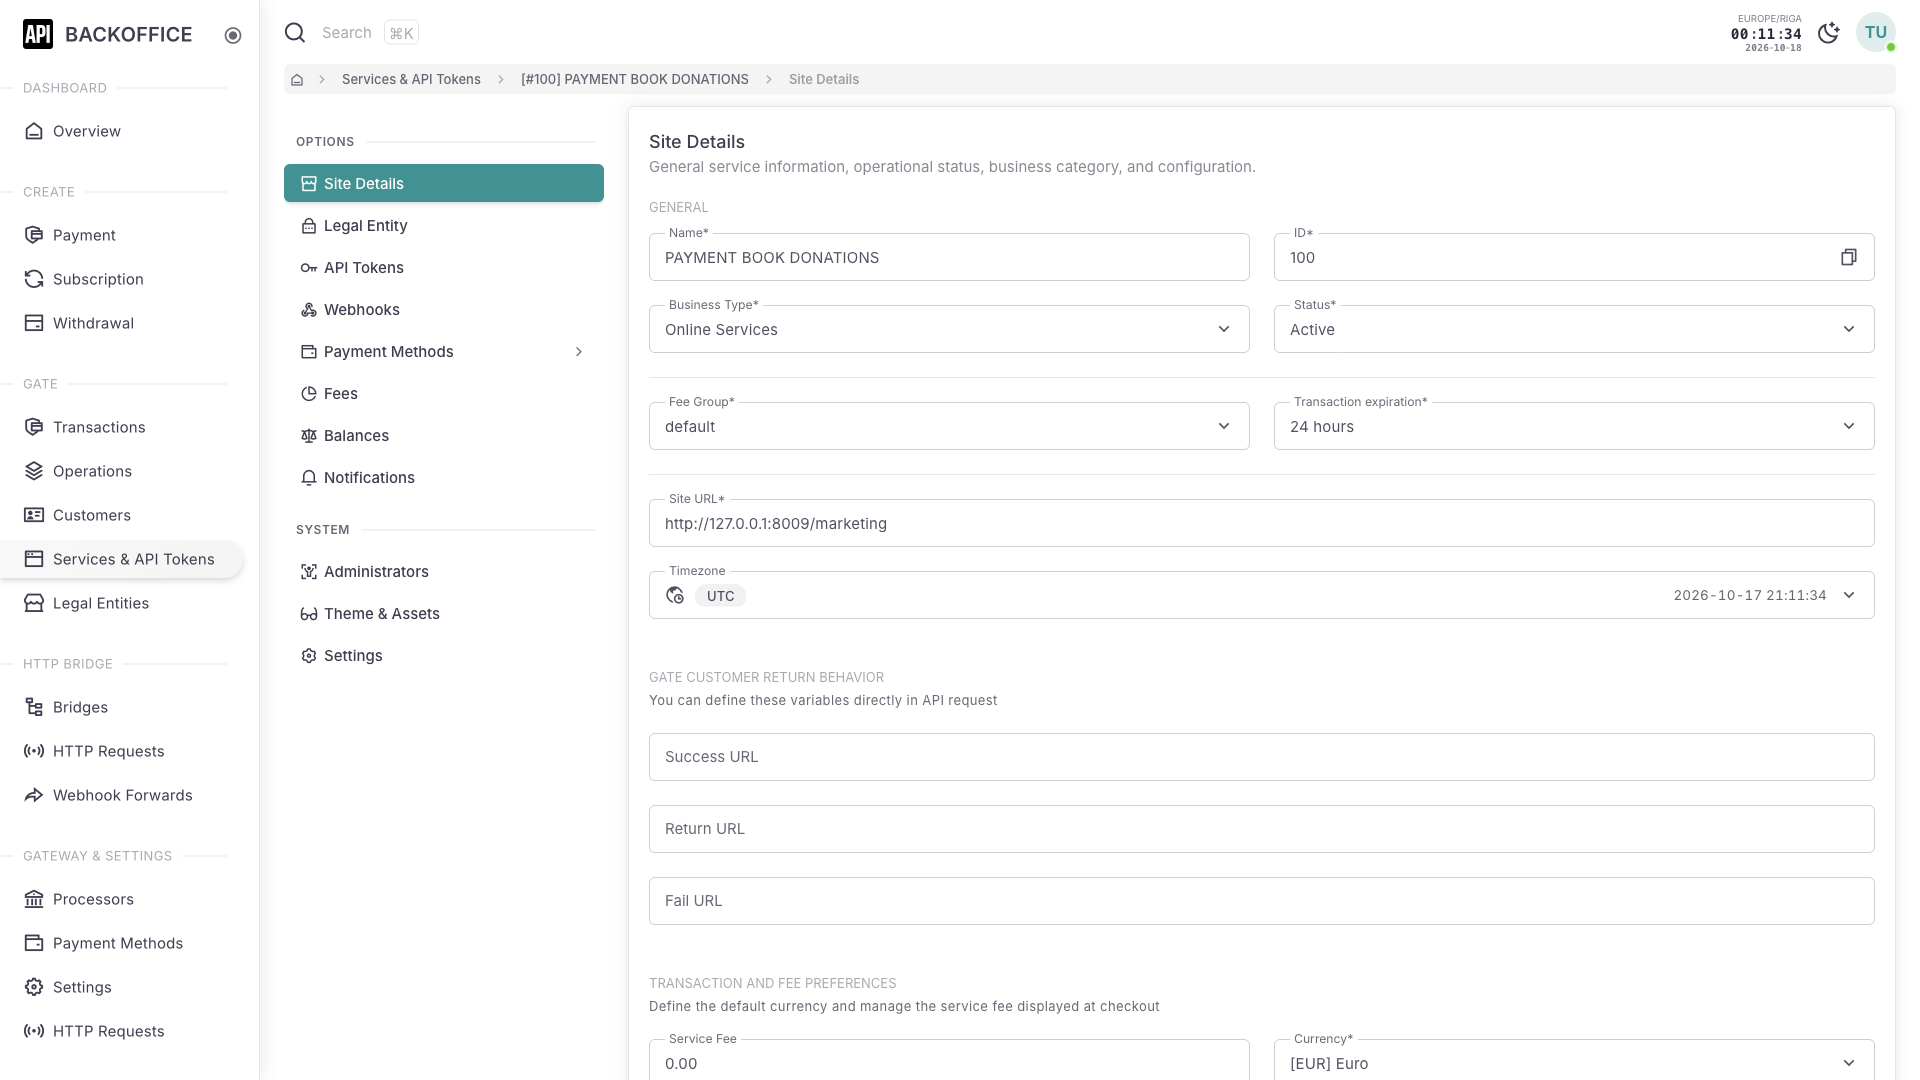Open the Balances option
Viewport: 1920px width, 1080px height.
pyautogui.click(x=444, y=436)
